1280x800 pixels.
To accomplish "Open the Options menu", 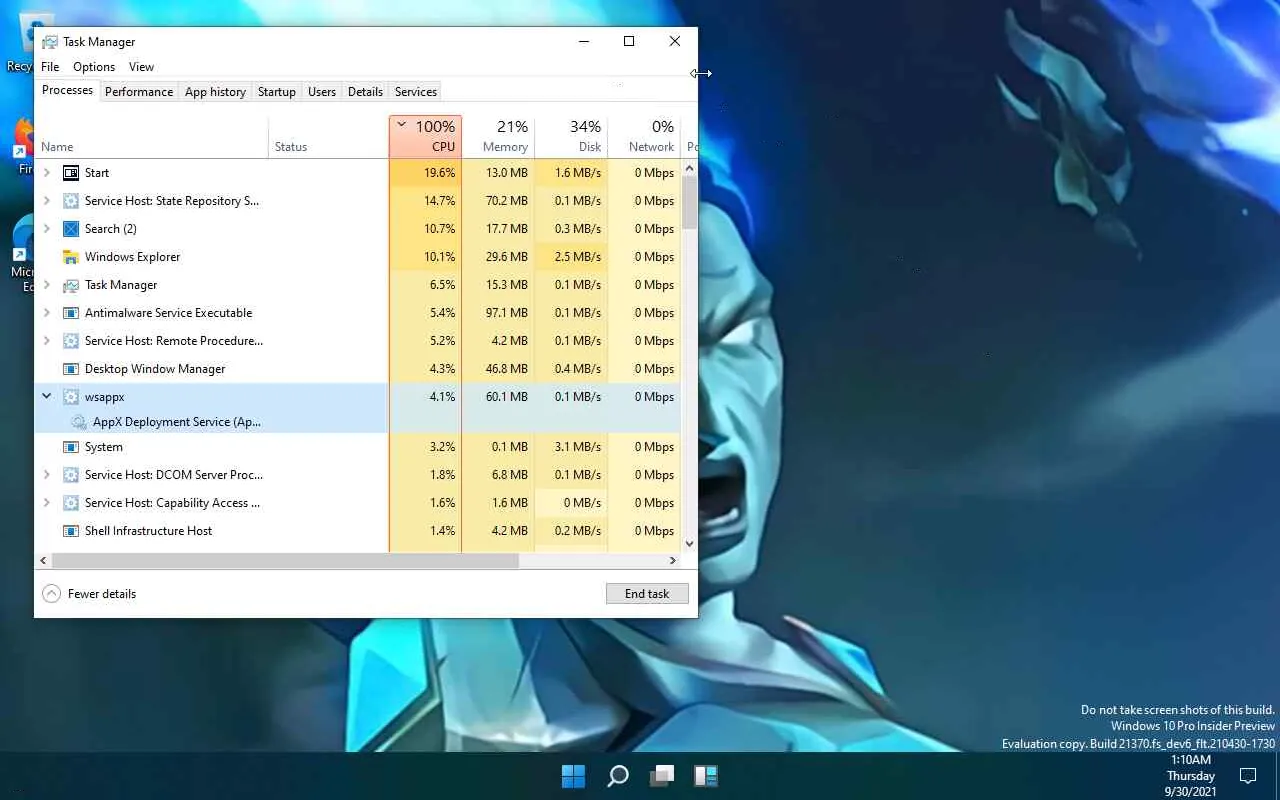I will coord(94,67).
